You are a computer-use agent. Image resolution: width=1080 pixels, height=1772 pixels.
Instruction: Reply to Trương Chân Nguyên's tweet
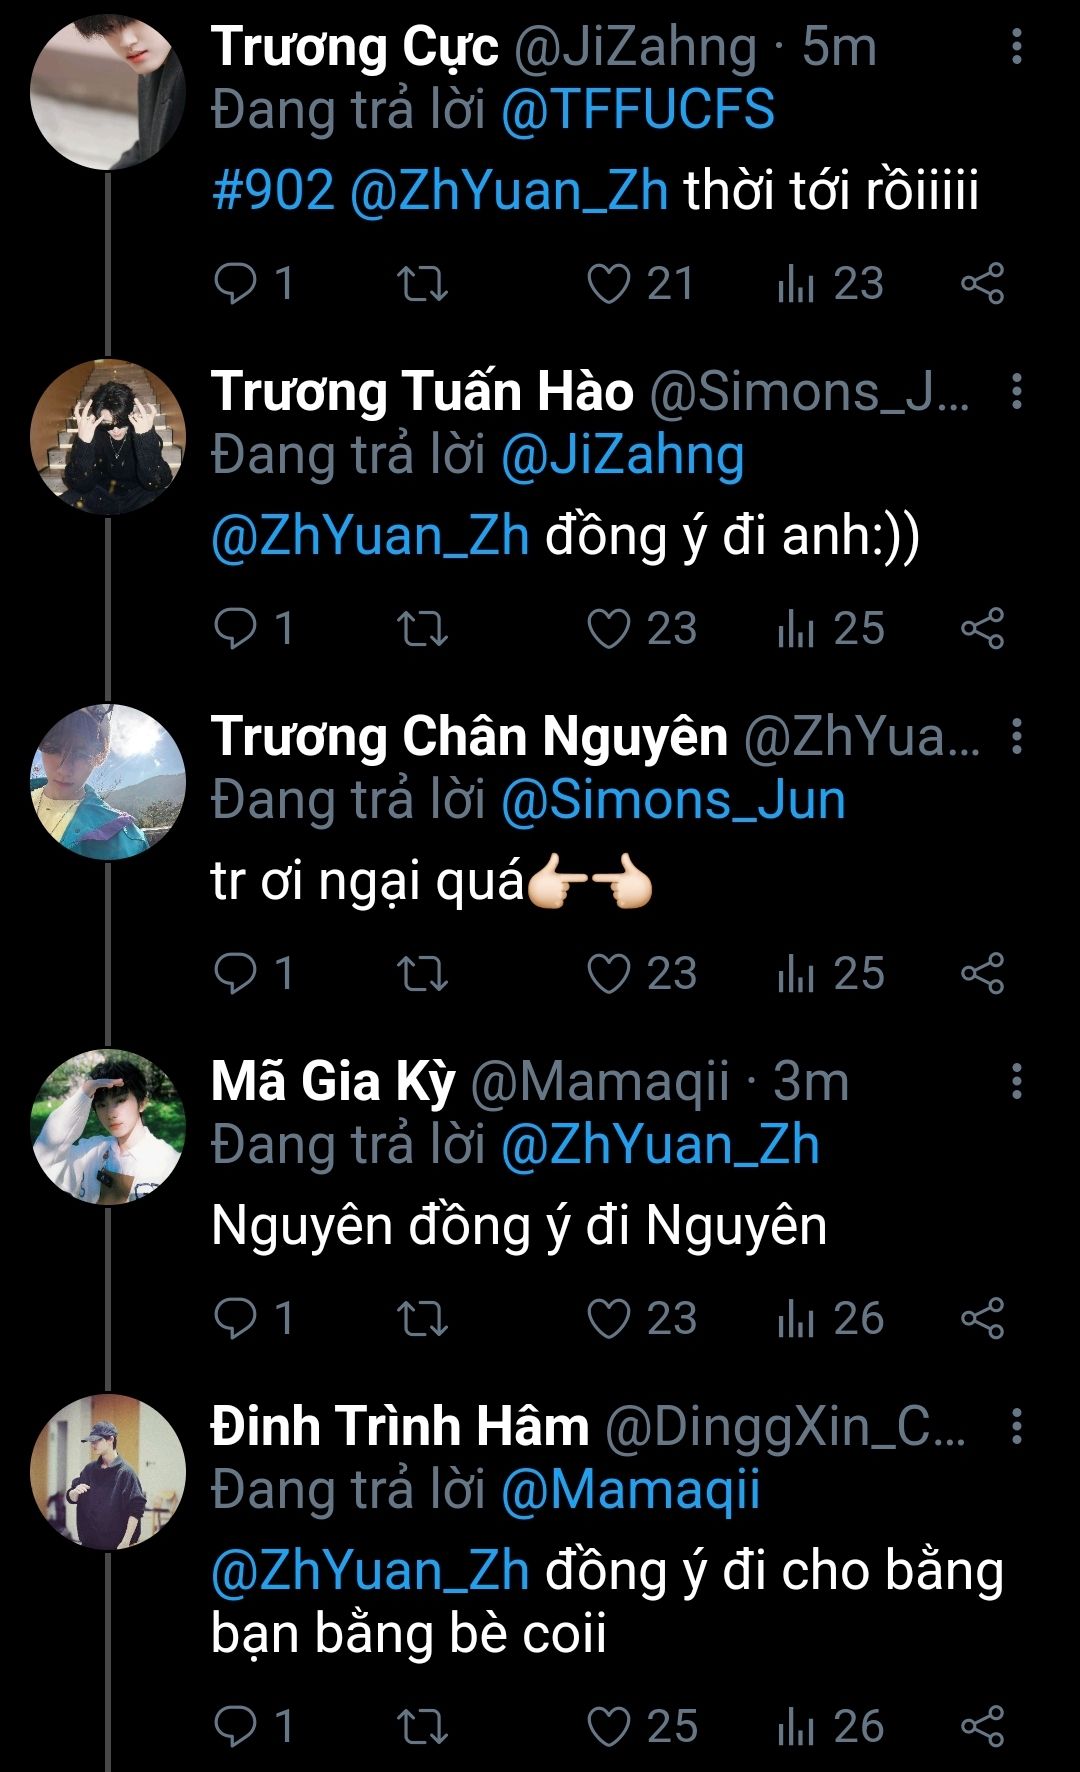coord(253,974)
